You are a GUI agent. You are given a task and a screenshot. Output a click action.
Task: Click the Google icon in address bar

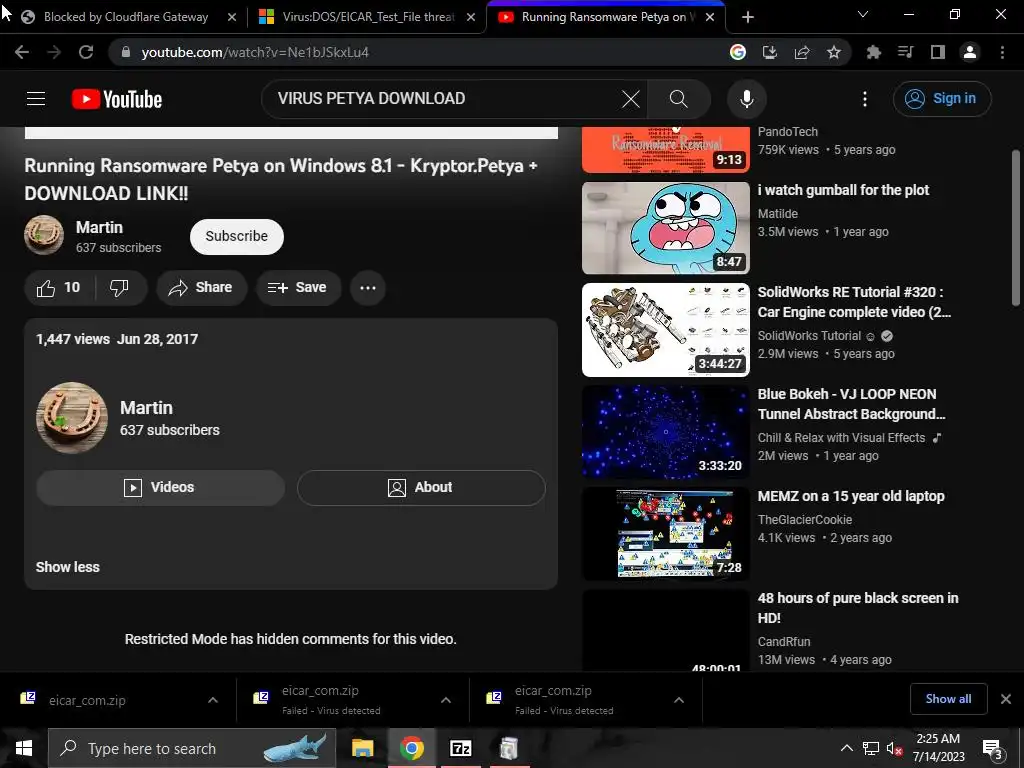(738, 52)
